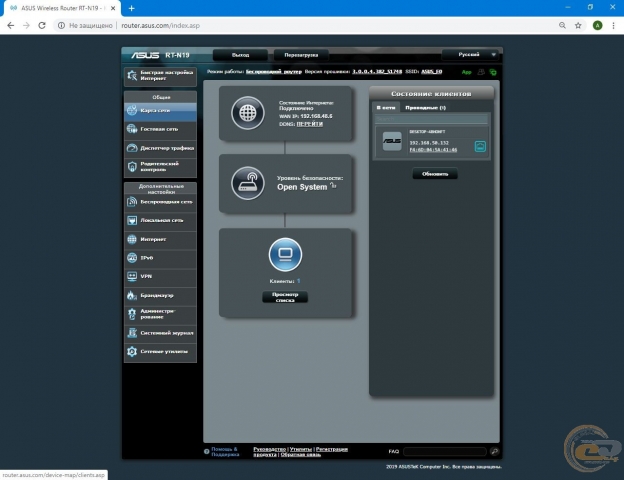Open the operation mode wireless router link

click(x=273, y=72)
